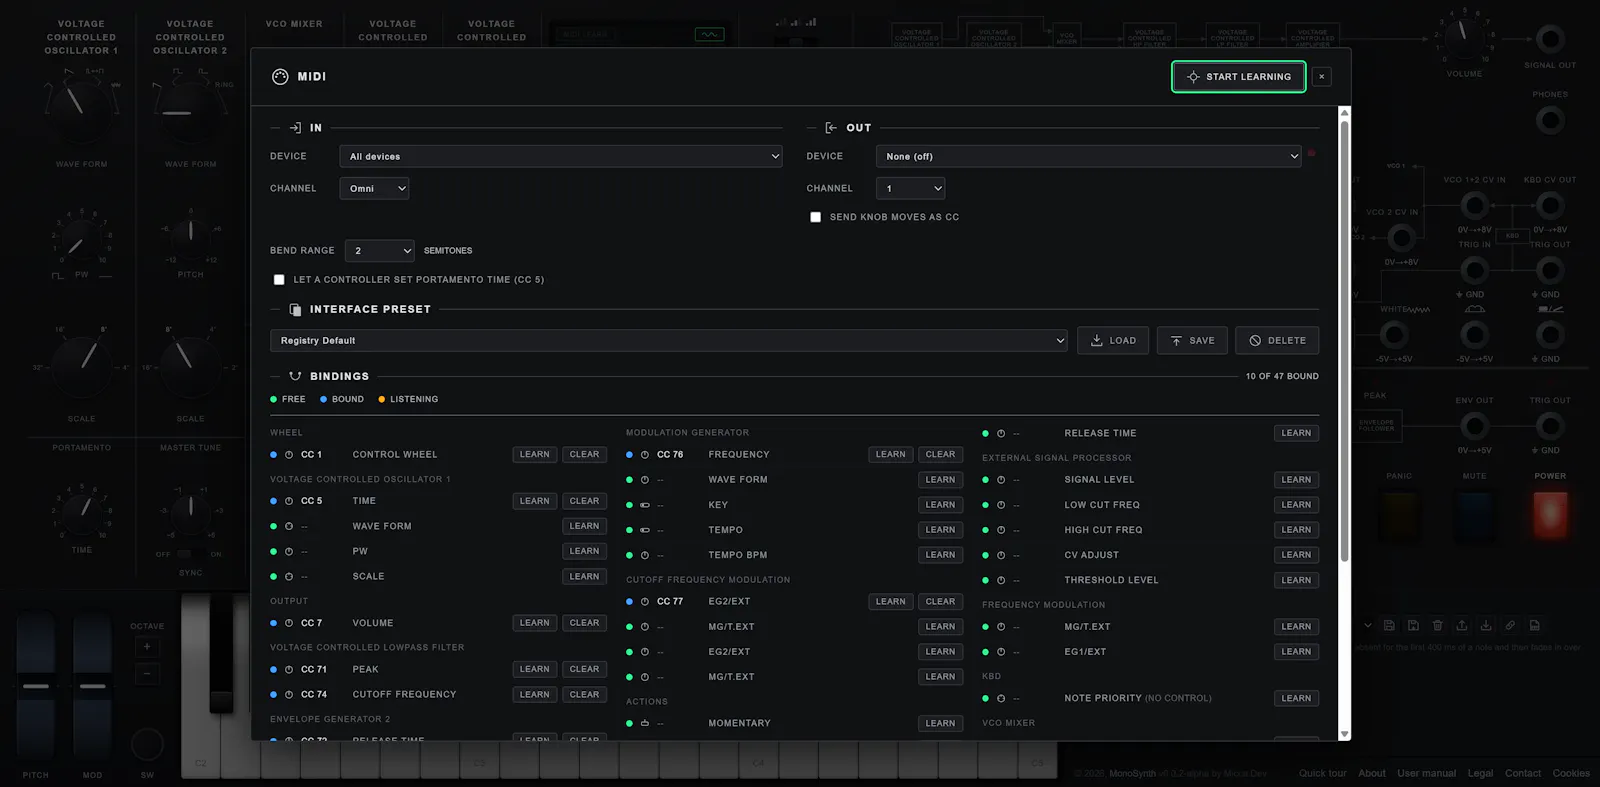Click the ENV OUT jack on the synth
This screenshot has width=1600, height=787.
pyautogui.click(x=1474, y=427)
